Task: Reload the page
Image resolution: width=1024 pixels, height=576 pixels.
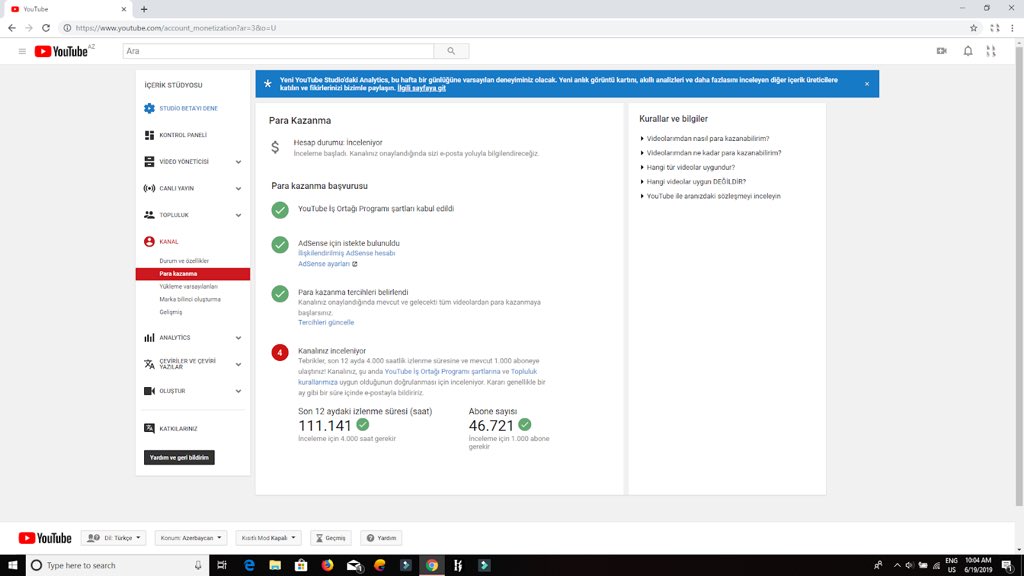Action: point(46,28)
